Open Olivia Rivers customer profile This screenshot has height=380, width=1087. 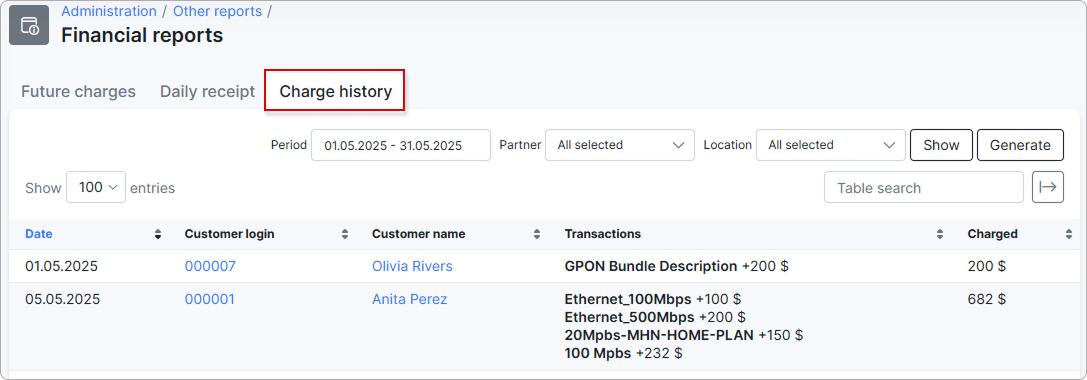412,266
